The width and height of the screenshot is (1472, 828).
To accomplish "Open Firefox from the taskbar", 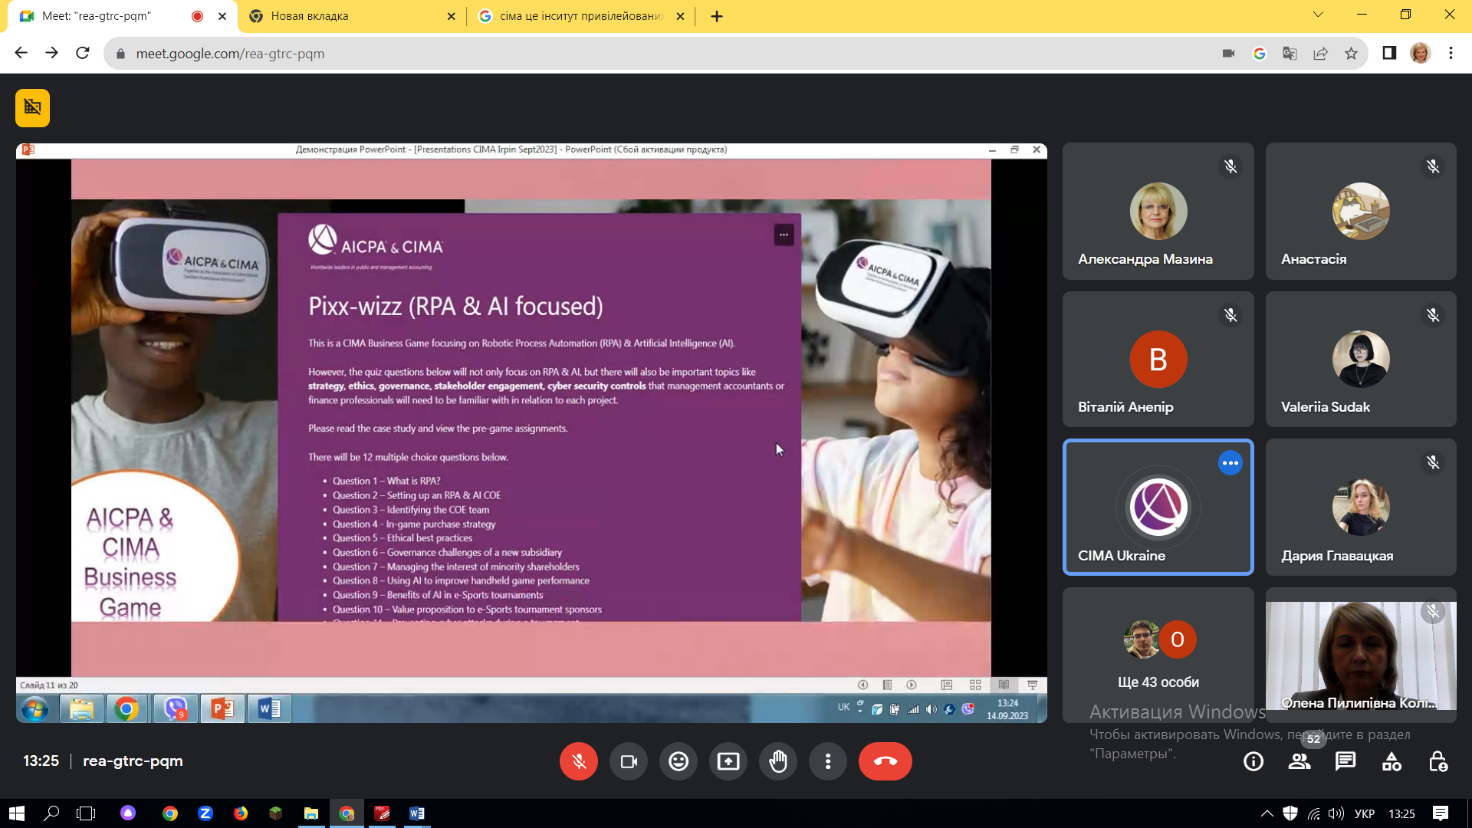I will click(x=240, y=813).
